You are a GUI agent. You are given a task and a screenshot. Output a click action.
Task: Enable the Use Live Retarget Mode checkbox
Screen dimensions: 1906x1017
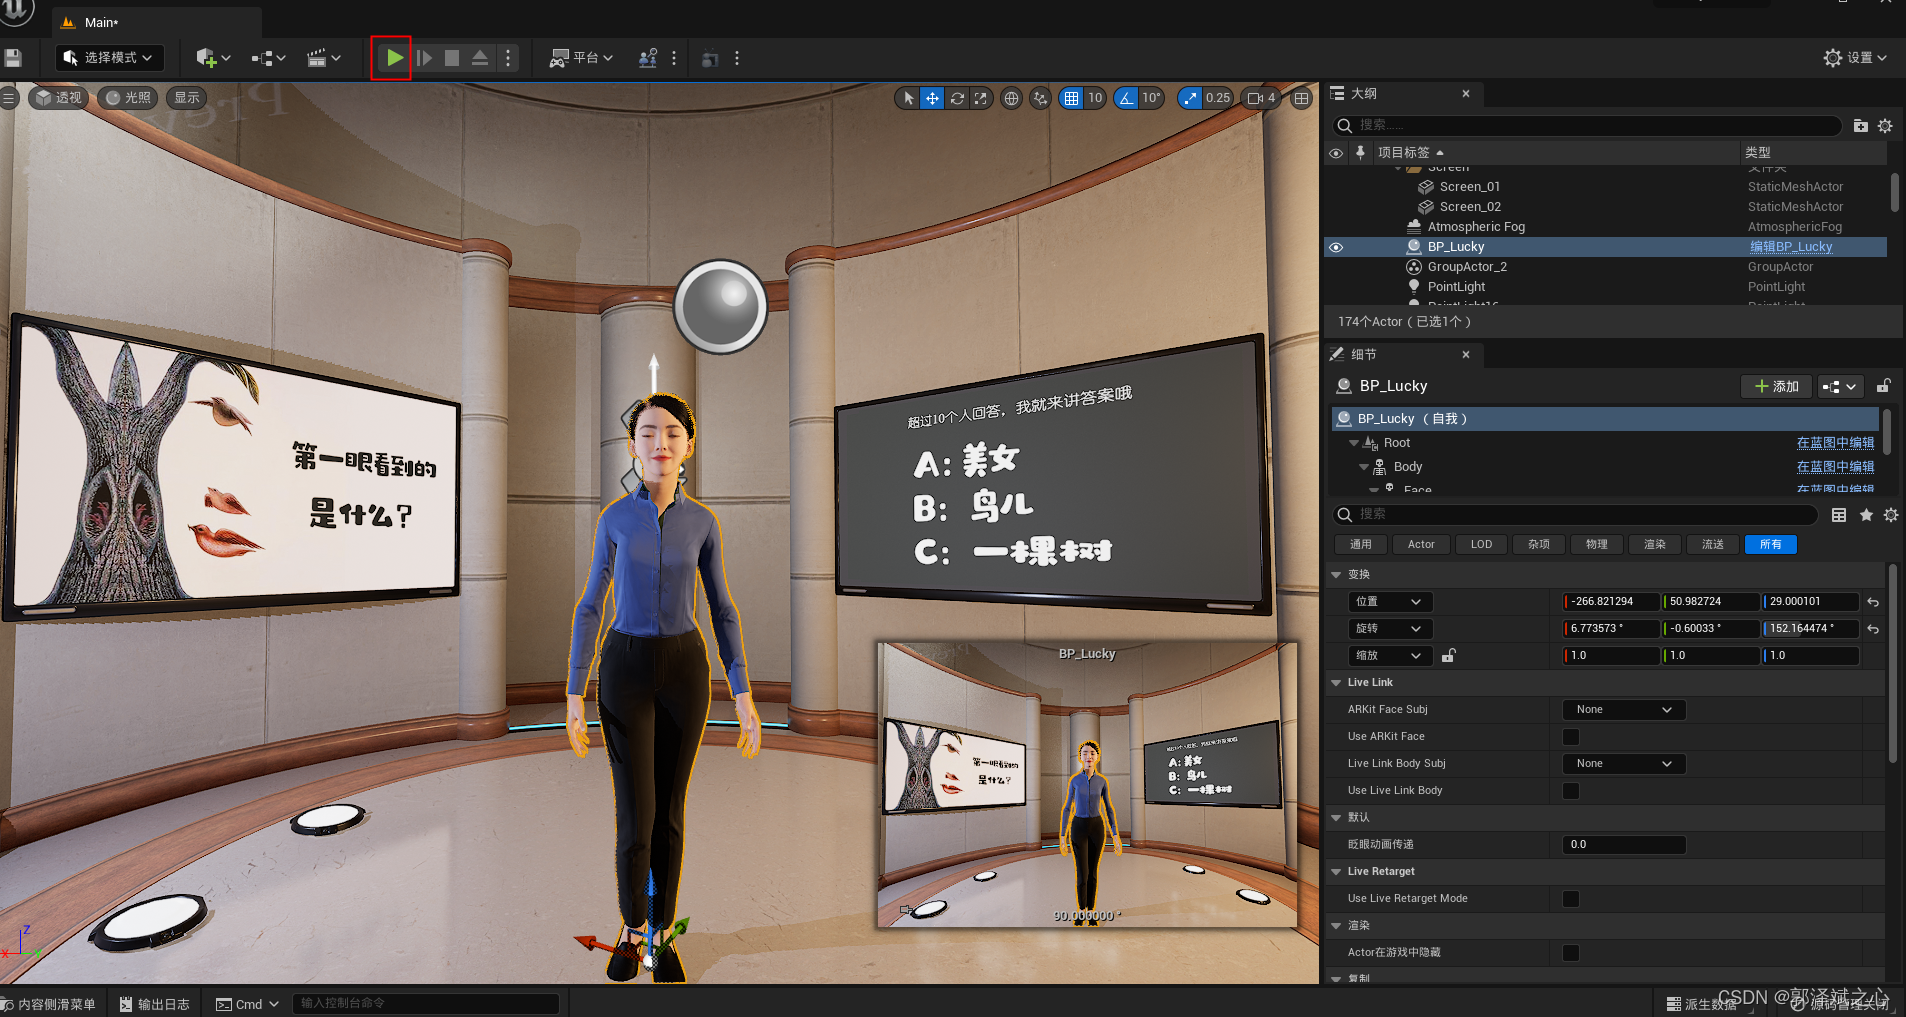coord(1571,899)
